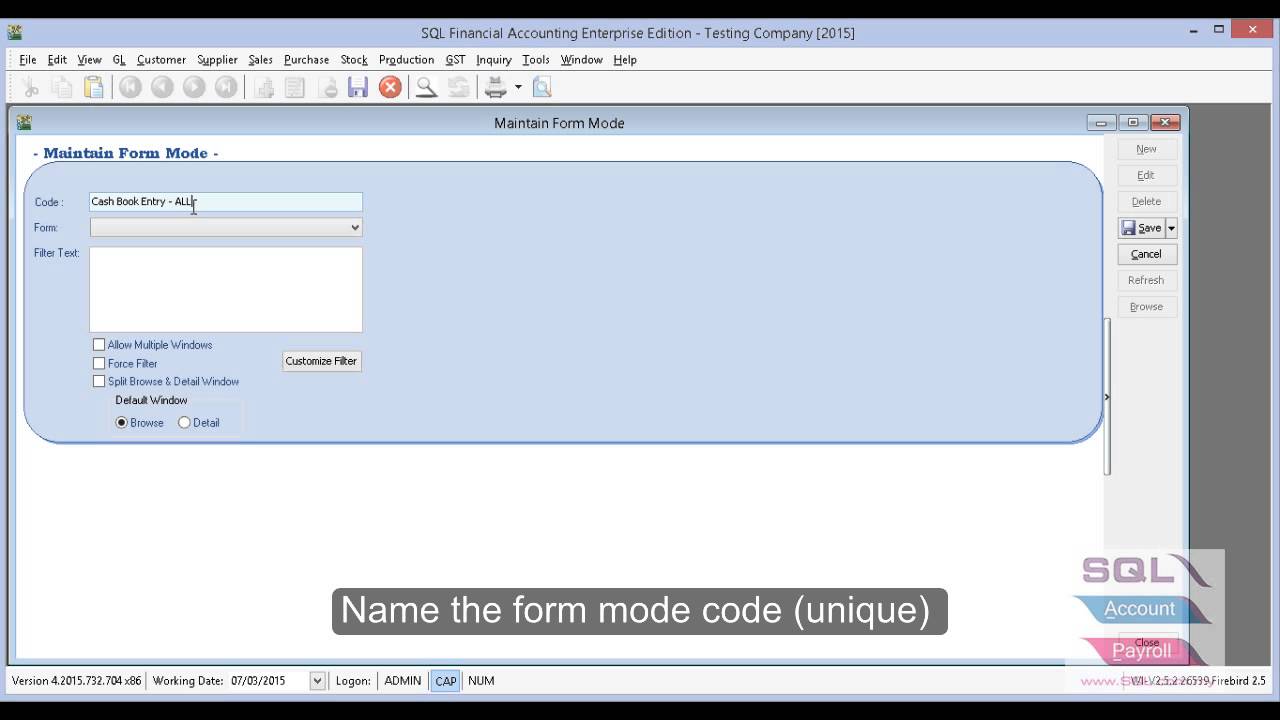Click the Edit button in side panel
1280x720 pixels.
pyautogui.click(x=1146, y=175)
